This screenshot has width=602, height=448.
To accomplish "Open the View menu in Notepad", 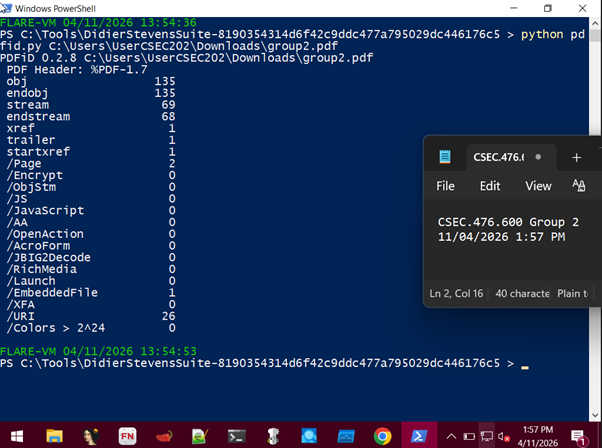I will click(538, 186).
